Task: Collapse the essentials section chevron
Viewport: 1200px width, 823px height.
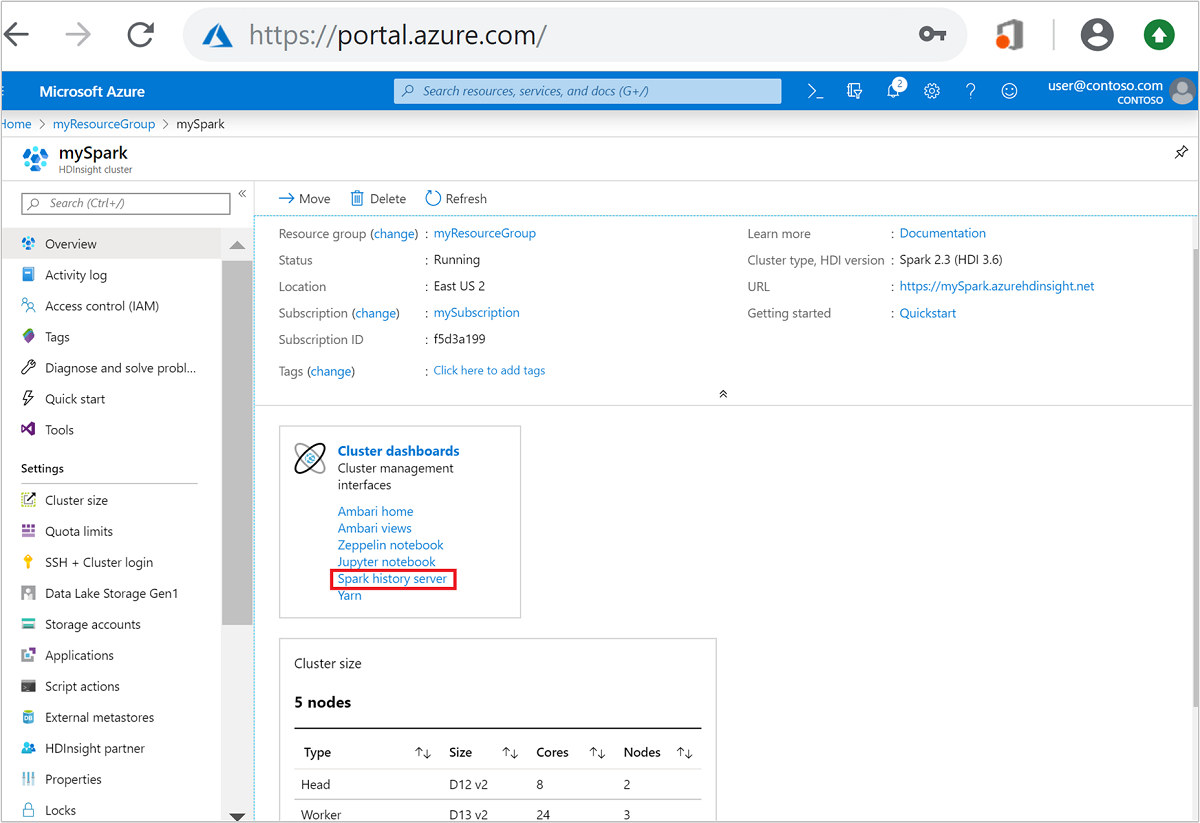Action: coord(723,394)
